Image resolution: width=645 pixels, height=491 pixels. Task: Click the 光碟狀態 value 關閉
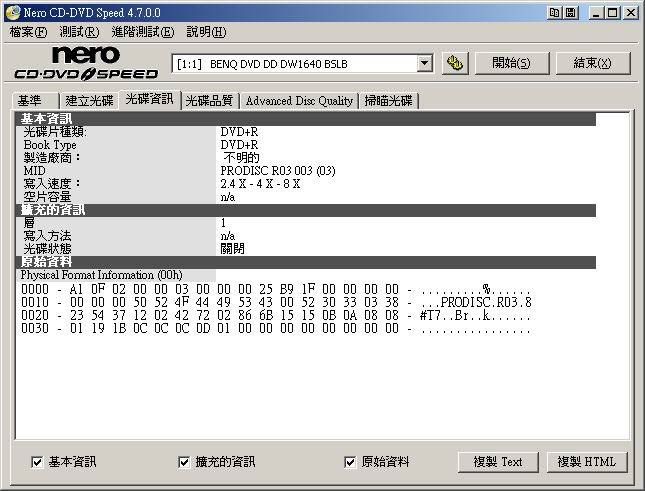232,249
